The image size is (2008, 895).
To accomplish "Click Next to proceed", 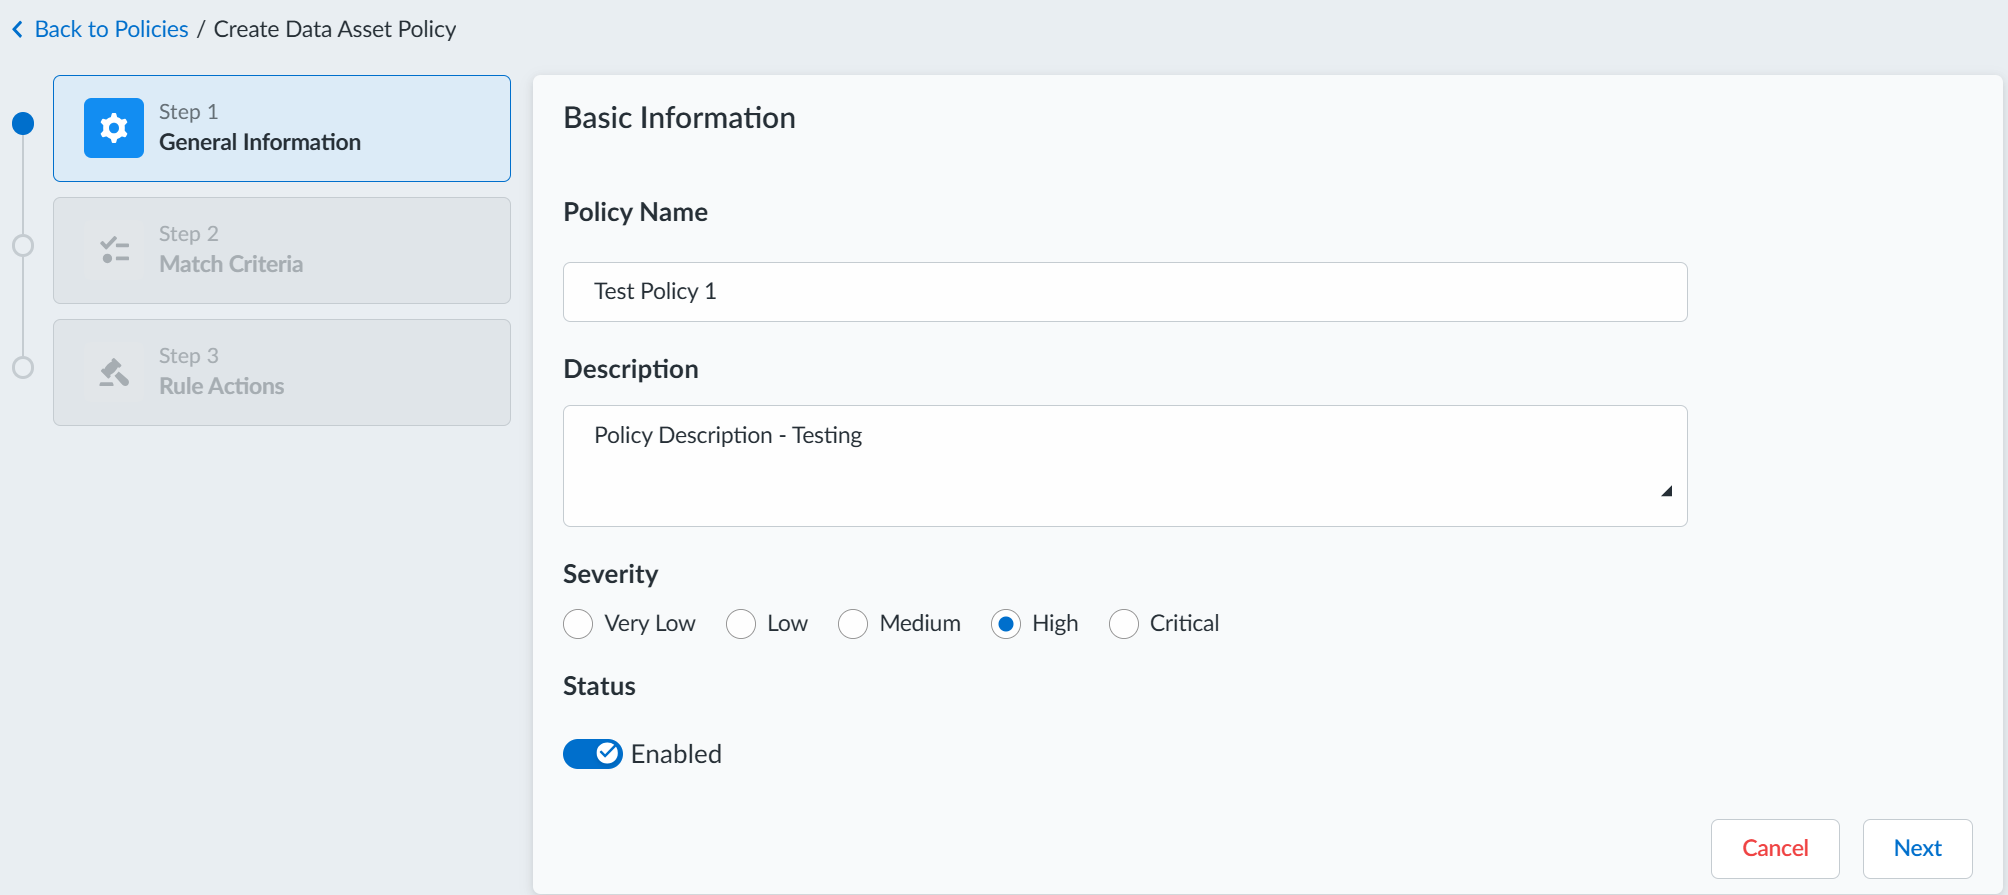I will pyautogui.click(x=1917, y=848).
